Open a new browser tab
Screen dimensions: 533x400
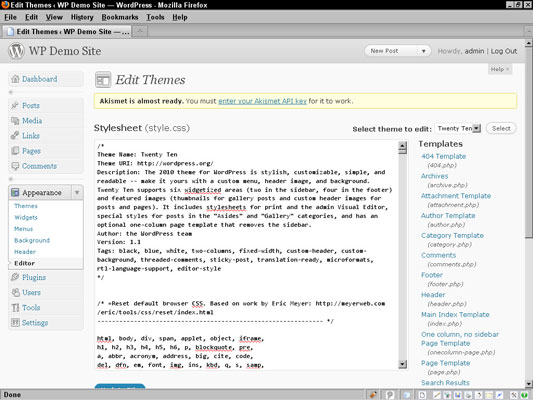click(x=140, y=31)
